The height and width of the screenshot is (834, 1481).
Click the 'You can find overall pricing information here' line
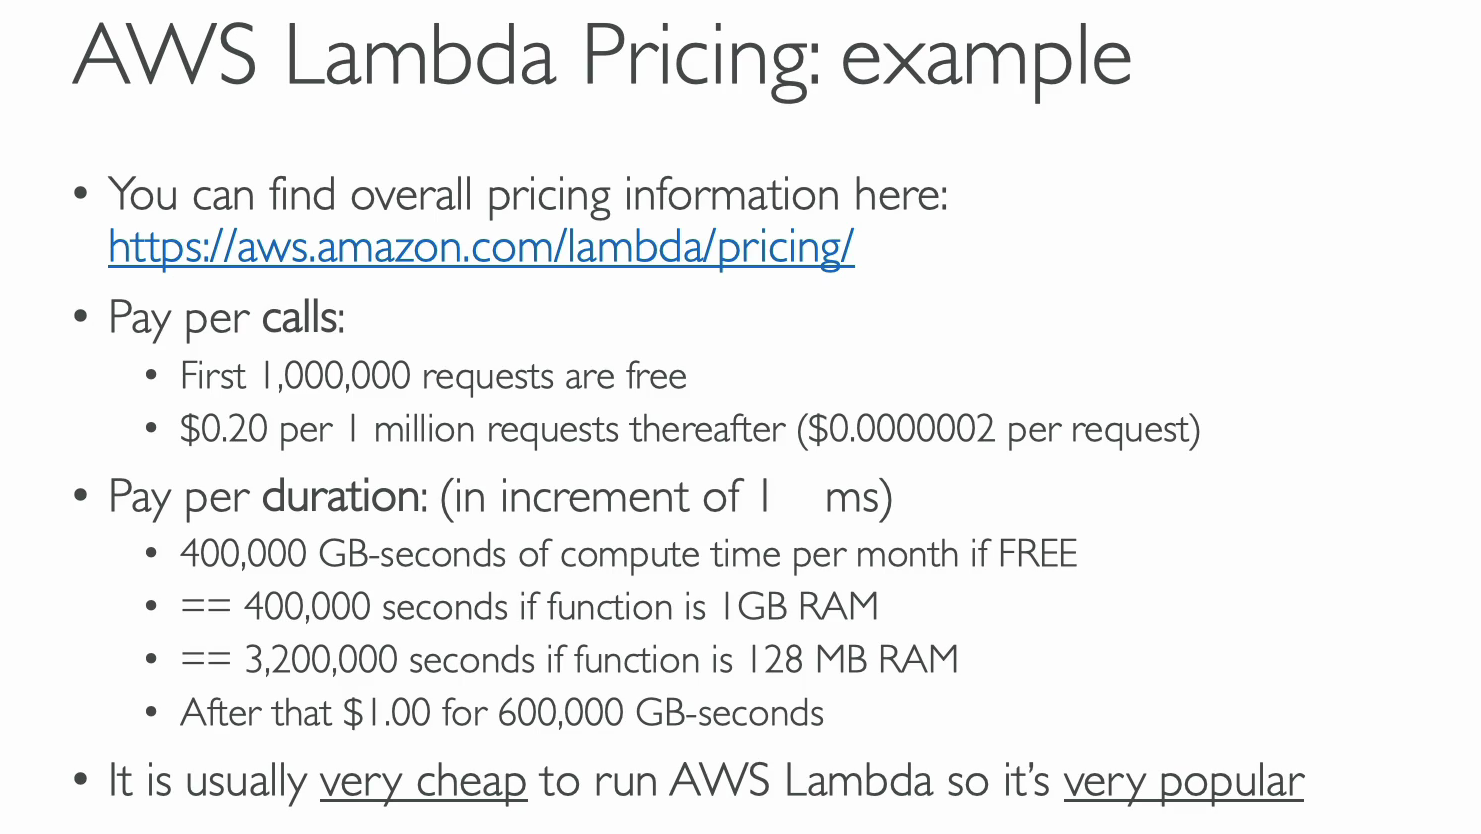pyautogui.click(x=528, y=194)
